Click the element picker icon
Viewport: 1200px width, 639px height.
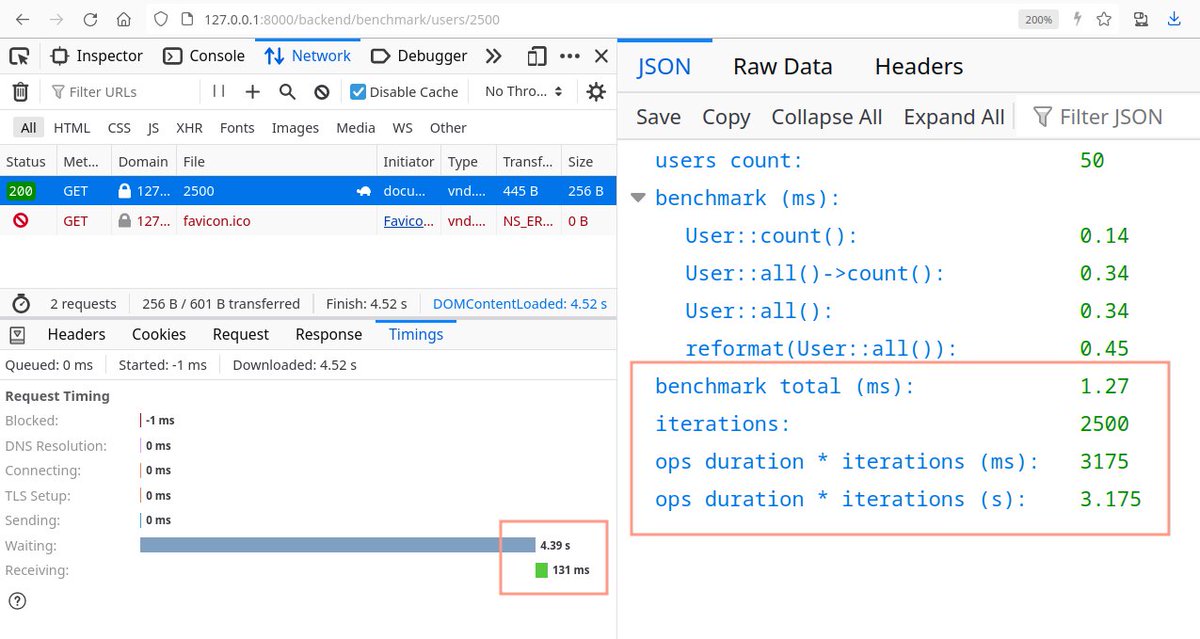[x=19, y=56]
